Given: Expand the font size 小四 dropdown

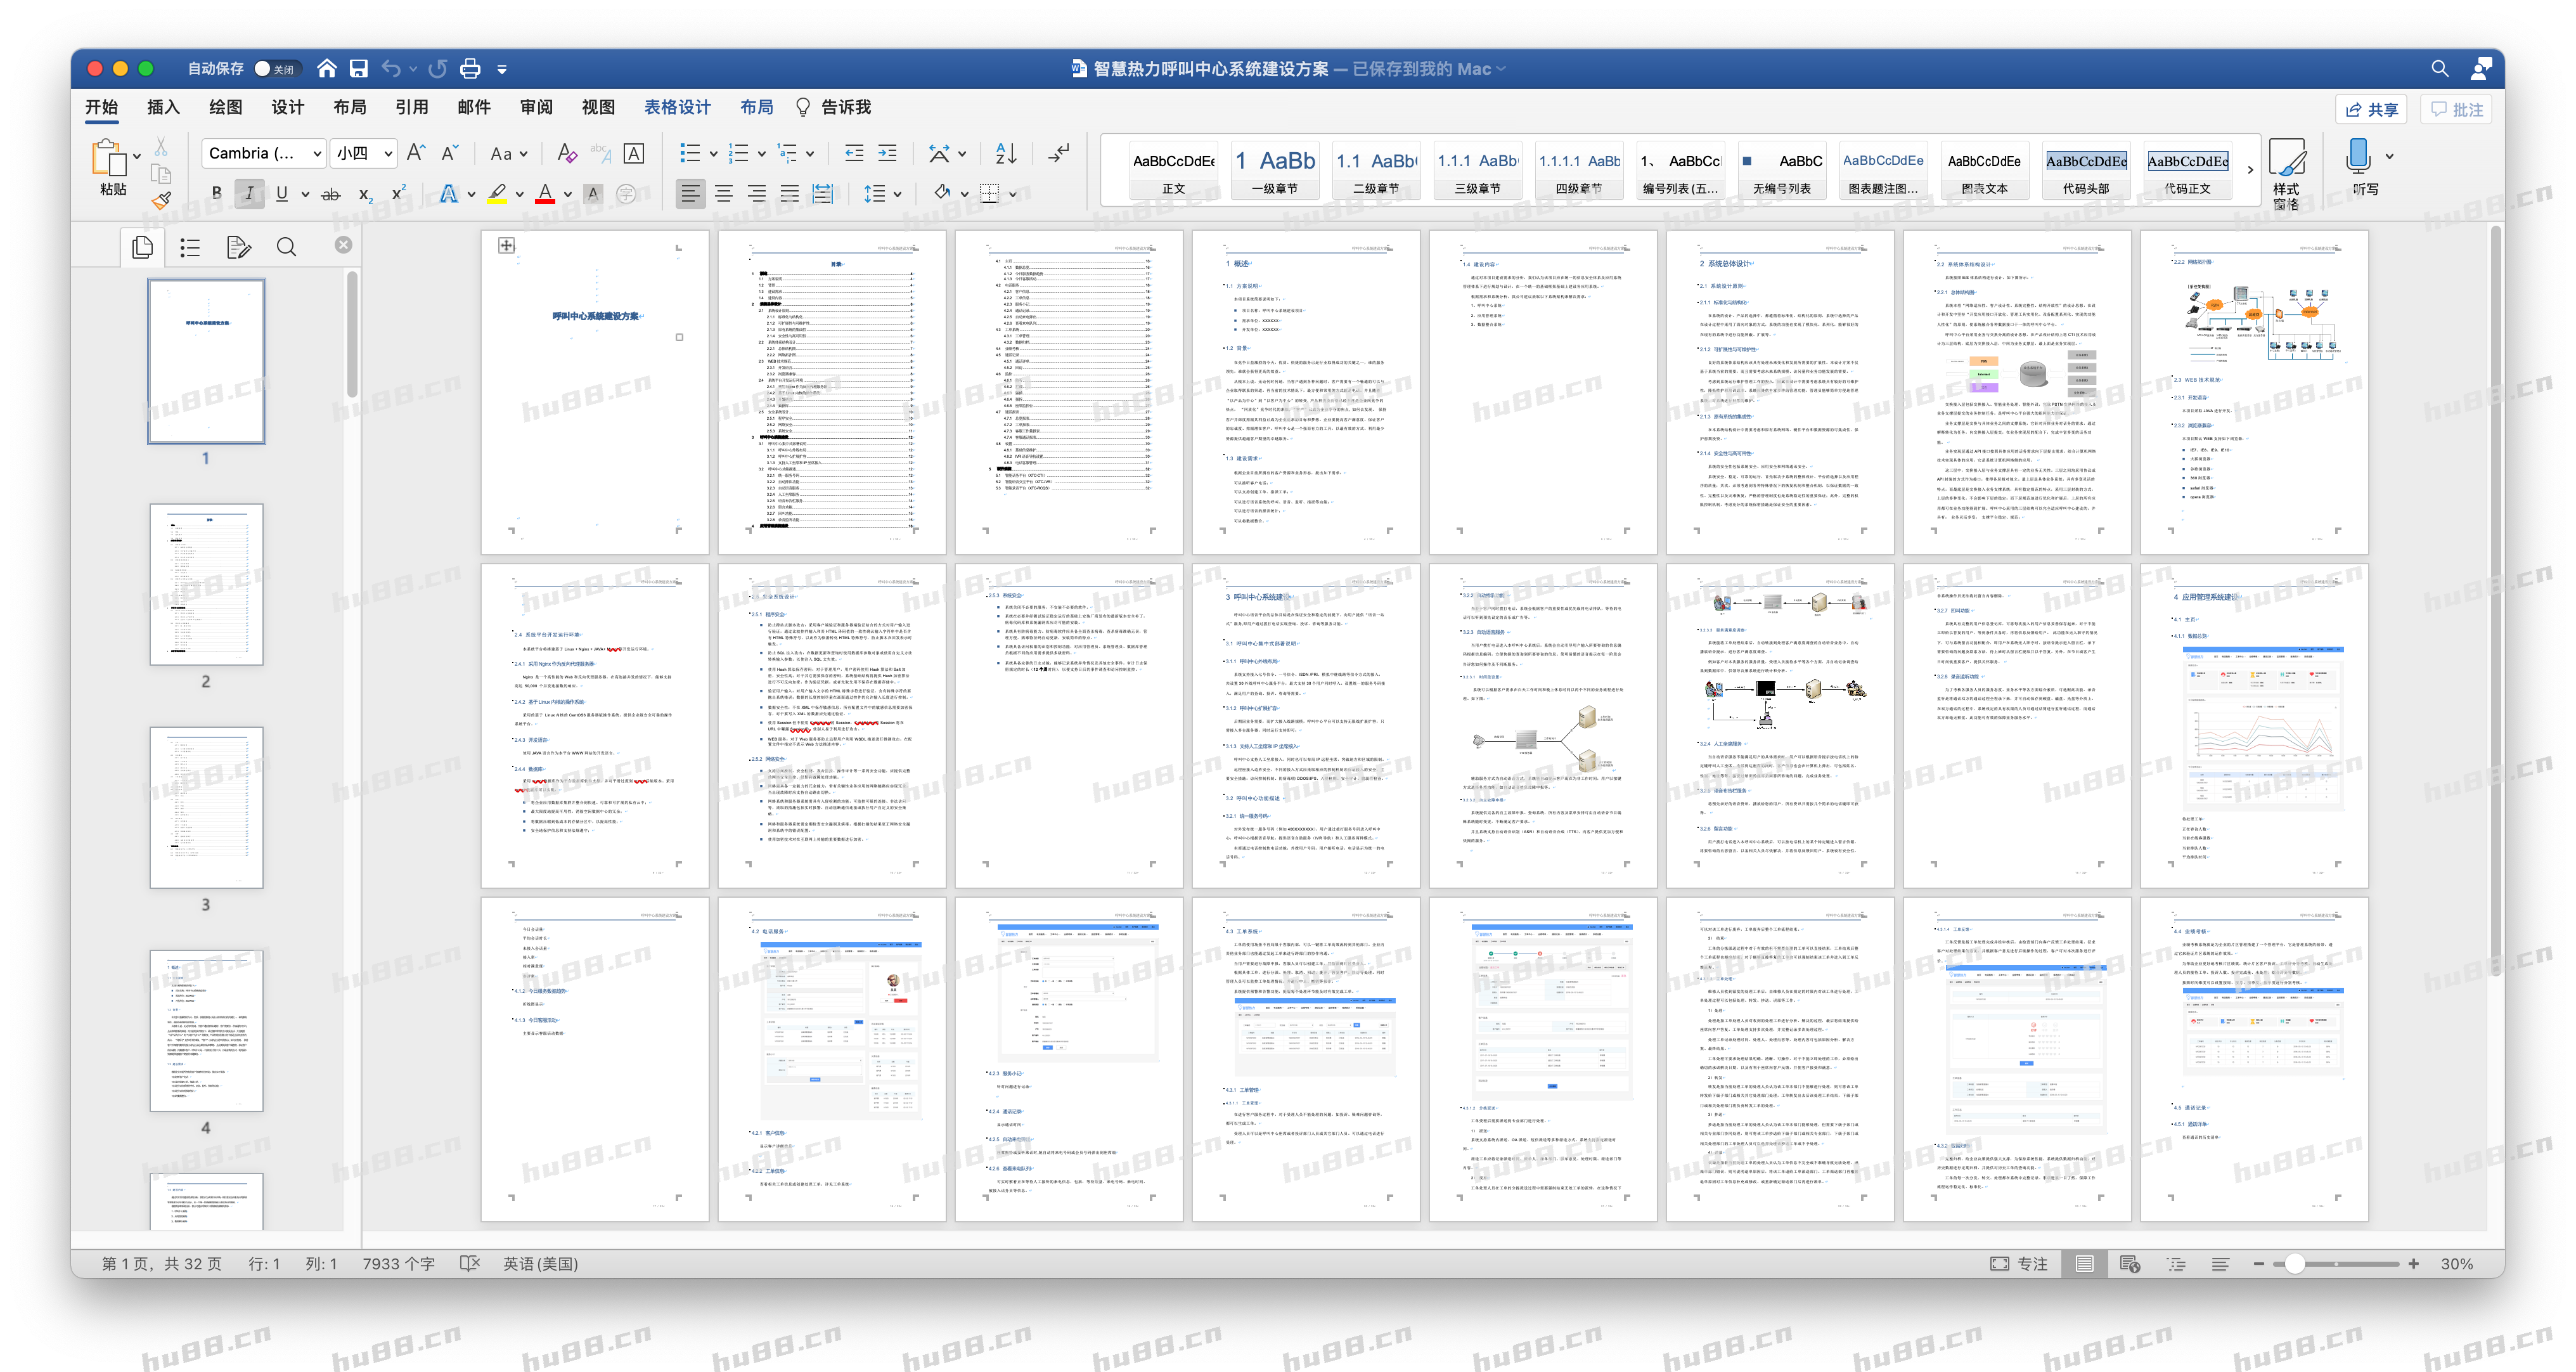Looking at the screenshot, I should click(x=388, y=153).
